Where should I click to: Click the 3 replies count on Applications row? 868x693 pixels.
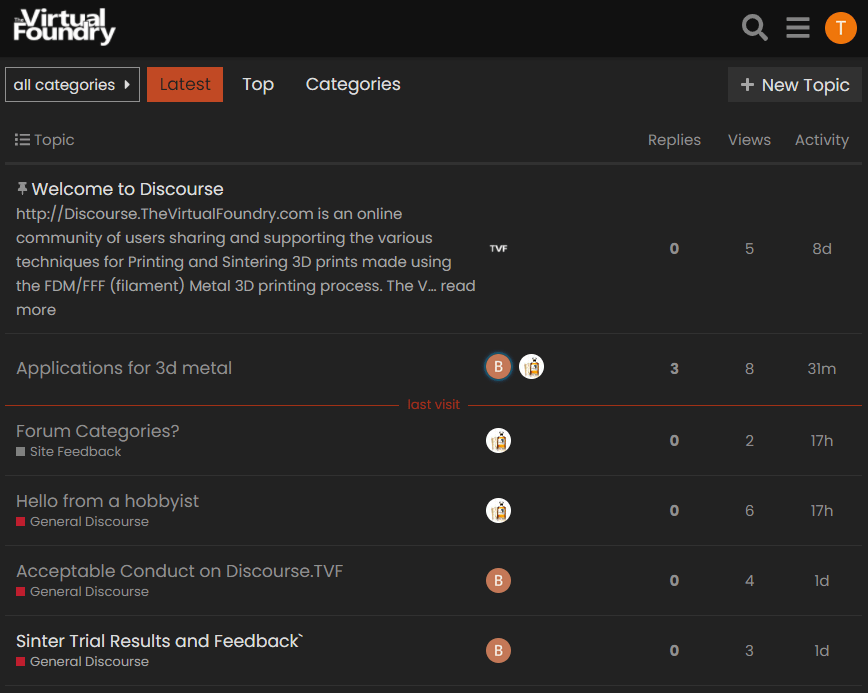(x=674, y=369)
